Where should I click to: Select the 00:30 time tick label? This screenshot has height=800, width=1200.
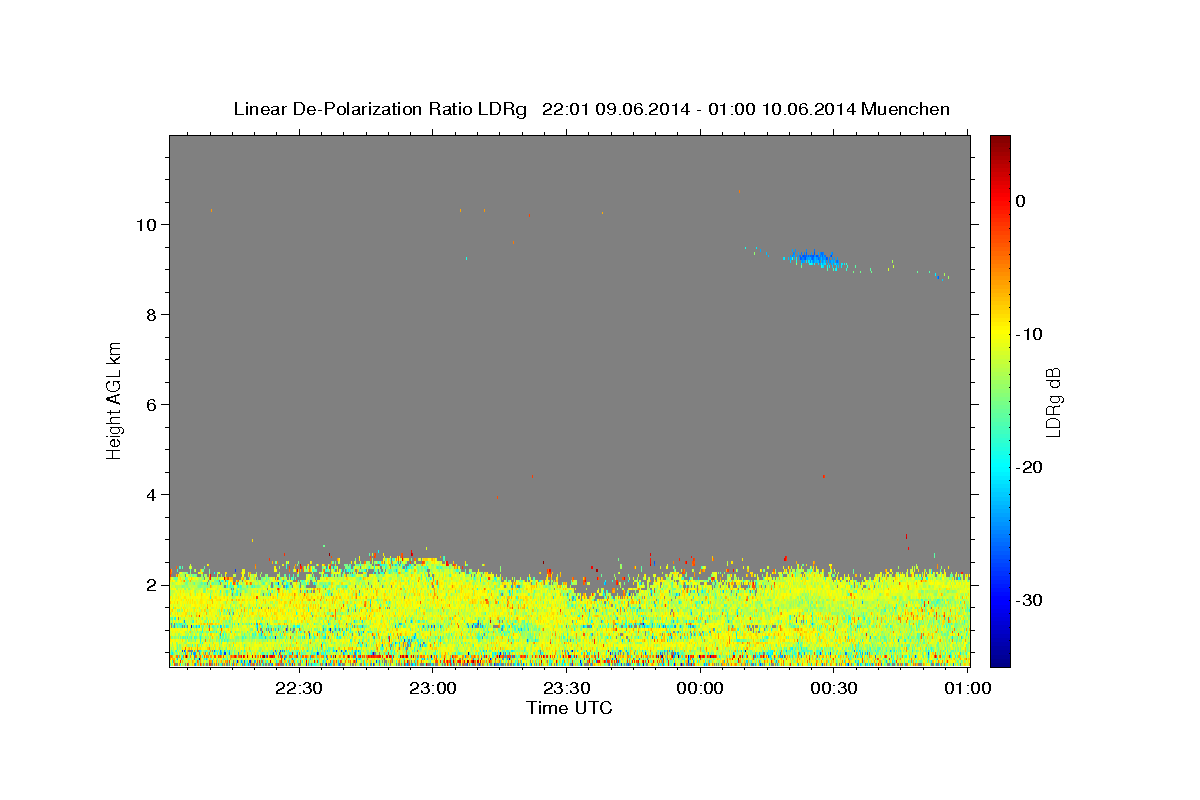pos(833,688)
